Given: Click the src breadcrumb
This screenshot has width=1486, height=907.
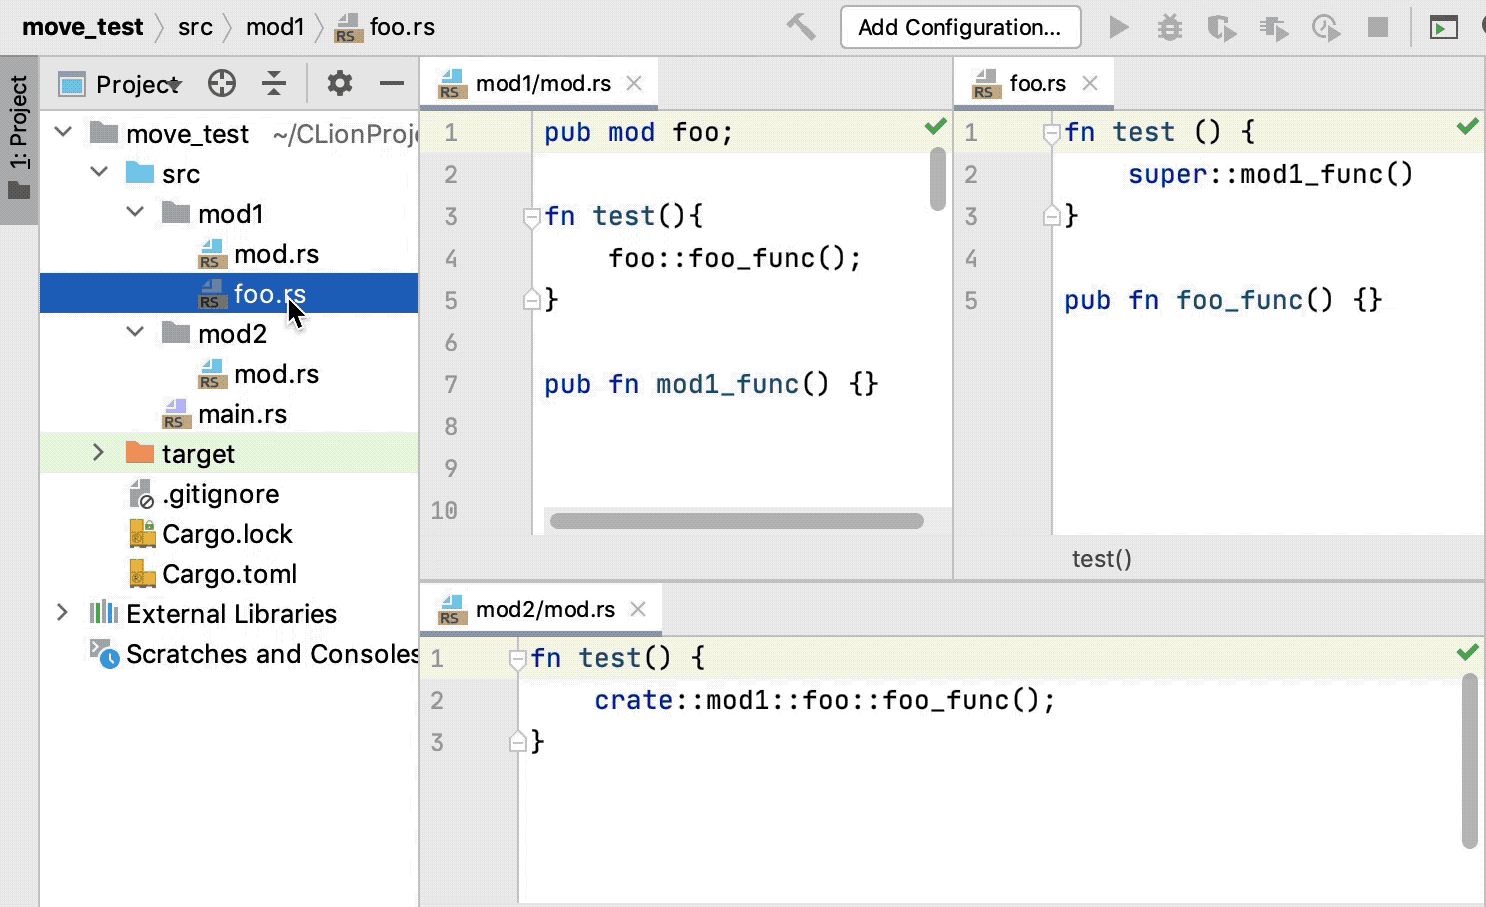Looking at the screenshot, I should pyautogui.click(x=195, y=27).
